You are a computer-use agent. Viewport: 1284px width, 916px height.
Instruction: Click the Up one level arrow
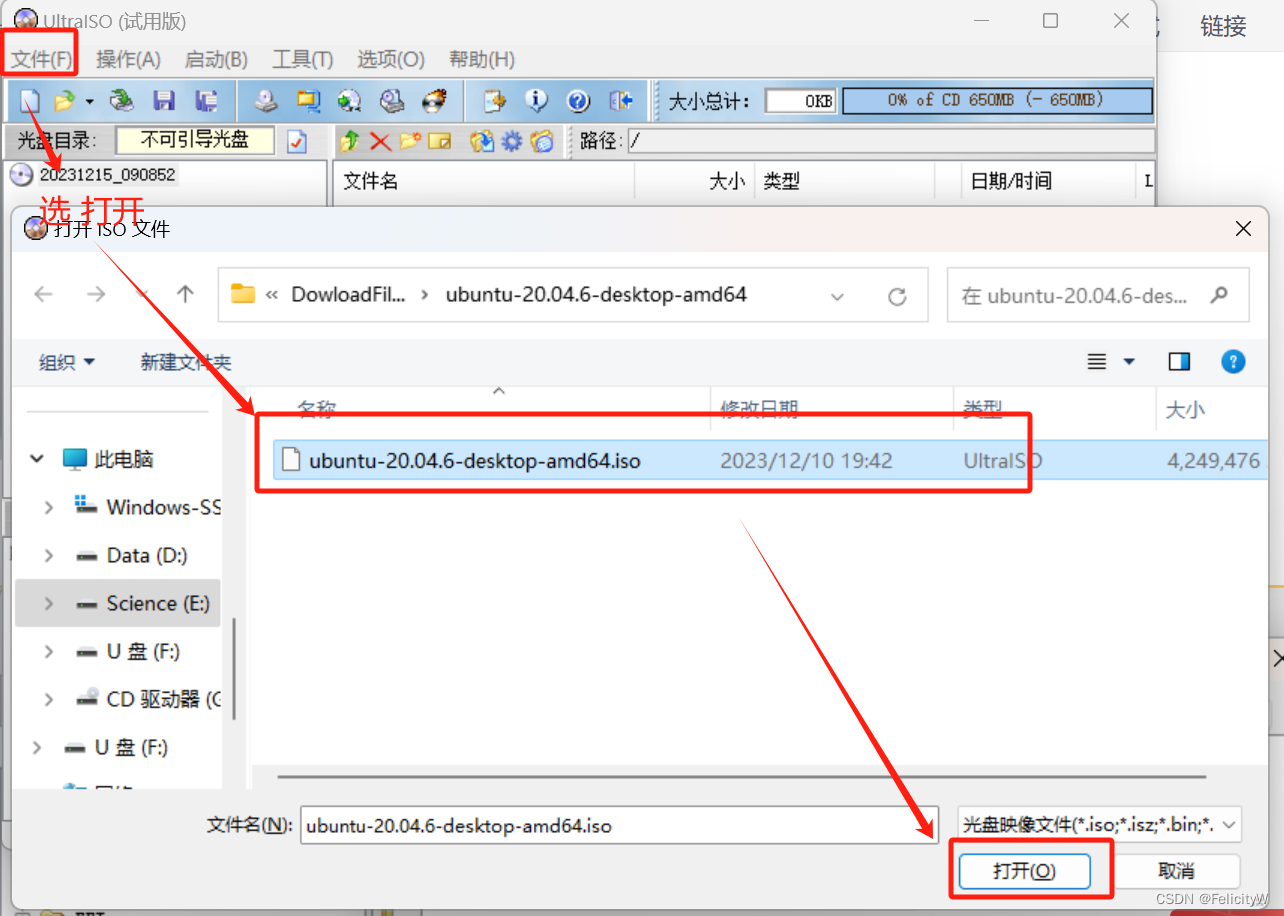pos(185,294)
